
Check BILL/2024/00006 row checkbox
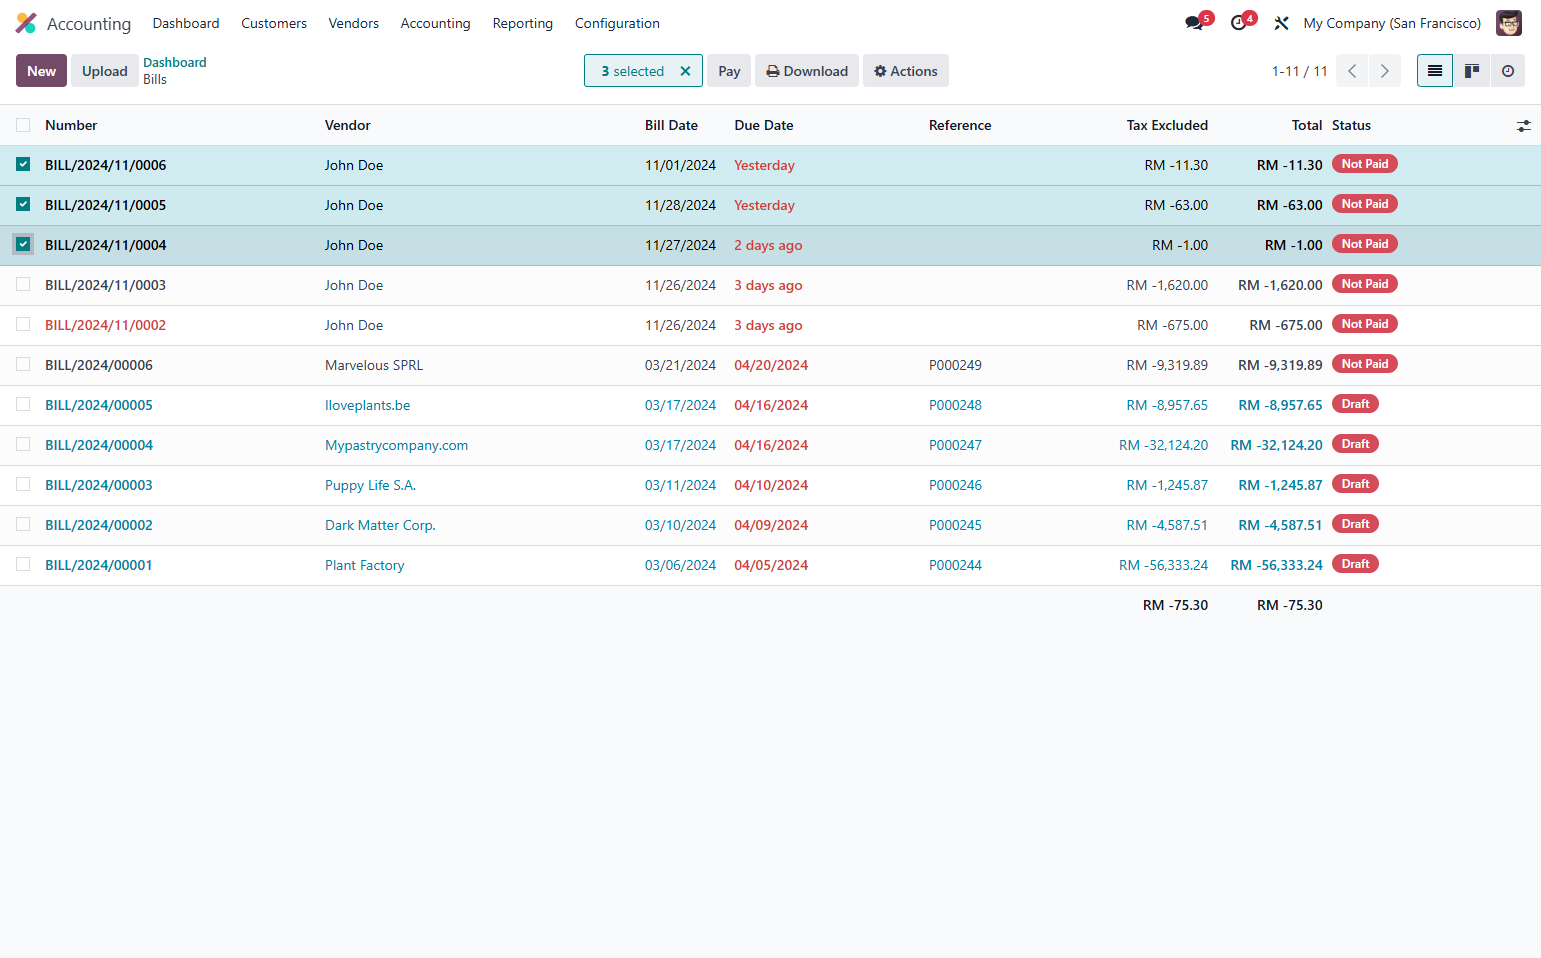click(23, 364)
